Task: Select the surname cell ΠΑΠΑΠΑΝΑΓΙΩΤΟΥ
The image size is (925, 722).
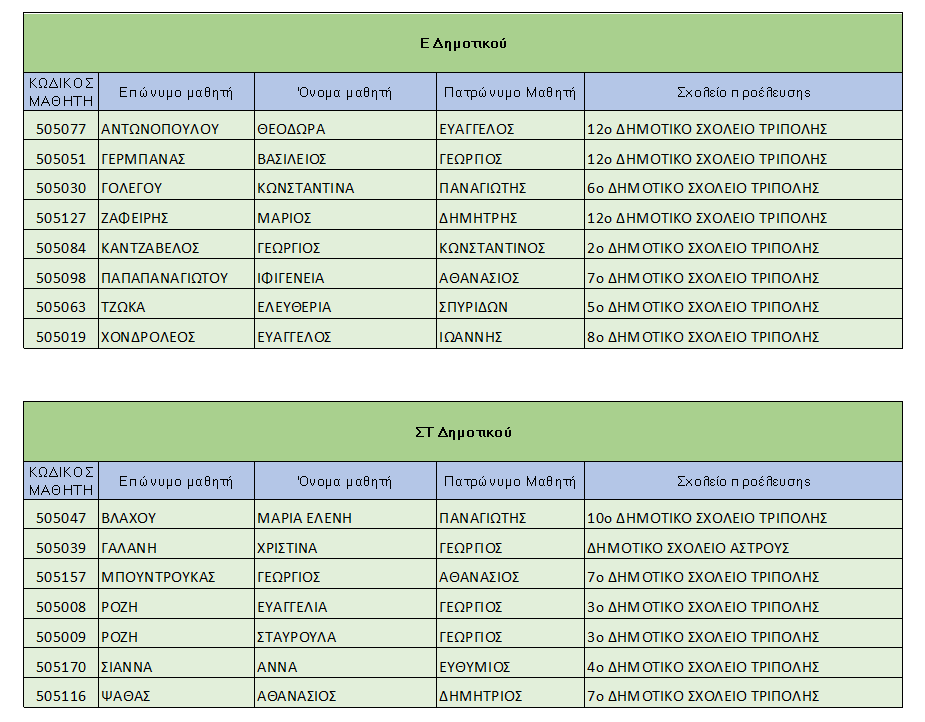Action: click(x=165, y=278)
